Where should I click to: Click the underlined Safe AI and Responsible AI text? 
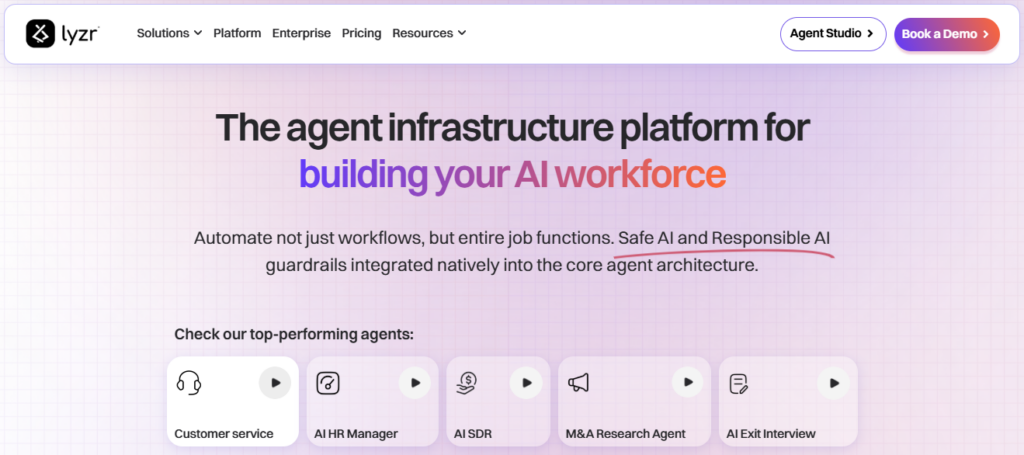(724, 239)
